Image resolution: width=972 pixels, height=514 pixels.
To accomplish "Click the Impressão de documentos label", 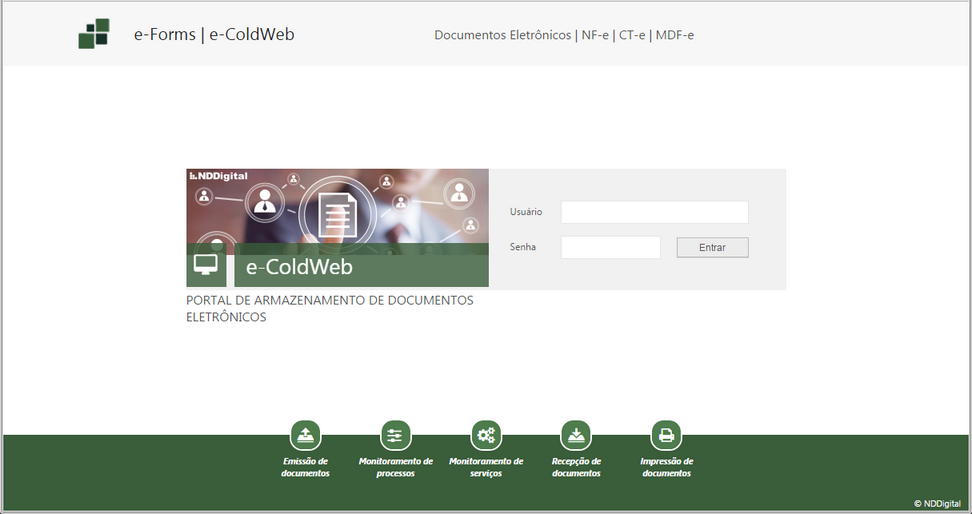I will 666,467.
